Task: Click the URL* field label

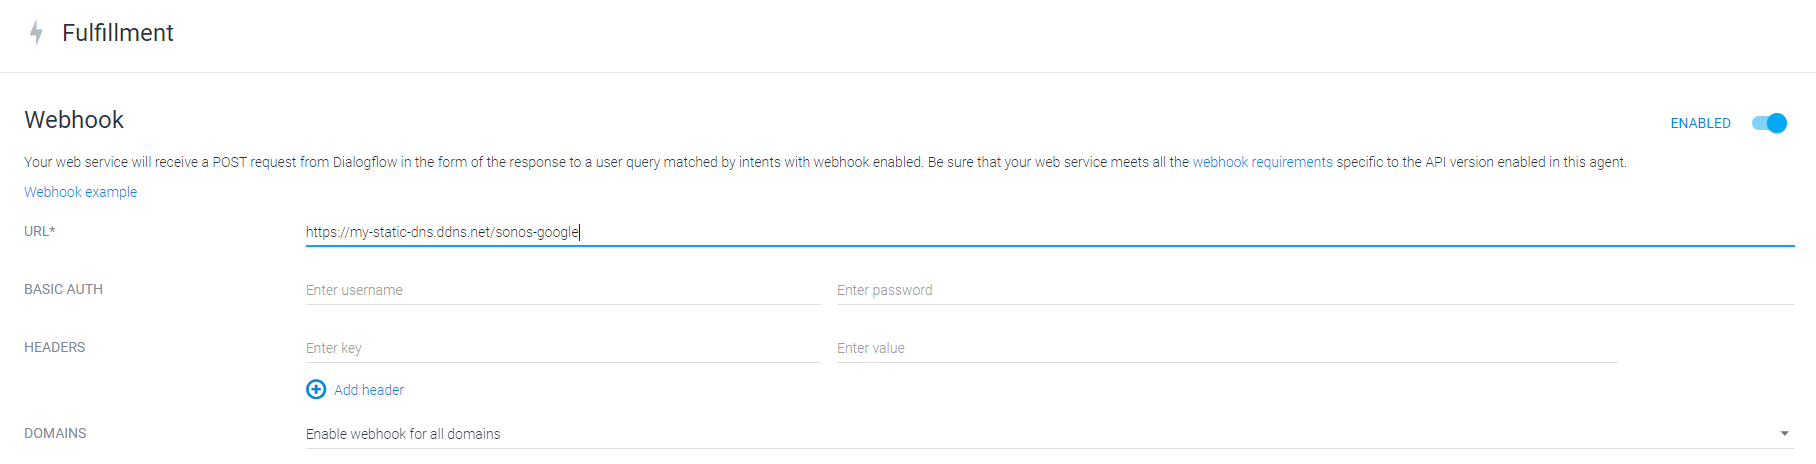Action: coord(40,231)
